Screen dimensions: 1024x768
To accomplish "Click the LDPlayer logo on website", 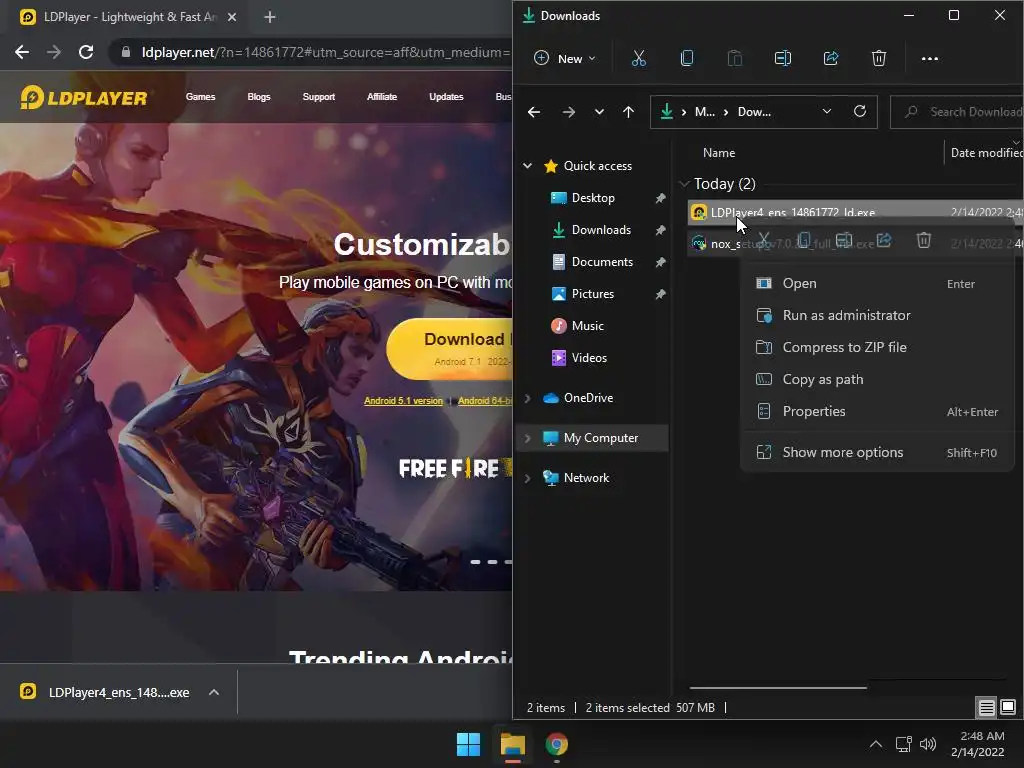I will 84,97.
